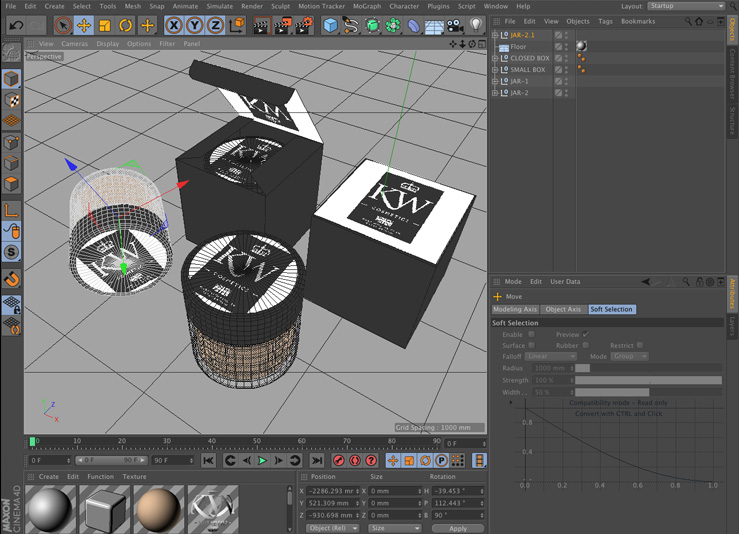Viewport: 739px width, 534px height.
Task: Enable the Axis tool L icon
Action: point(11,210)
